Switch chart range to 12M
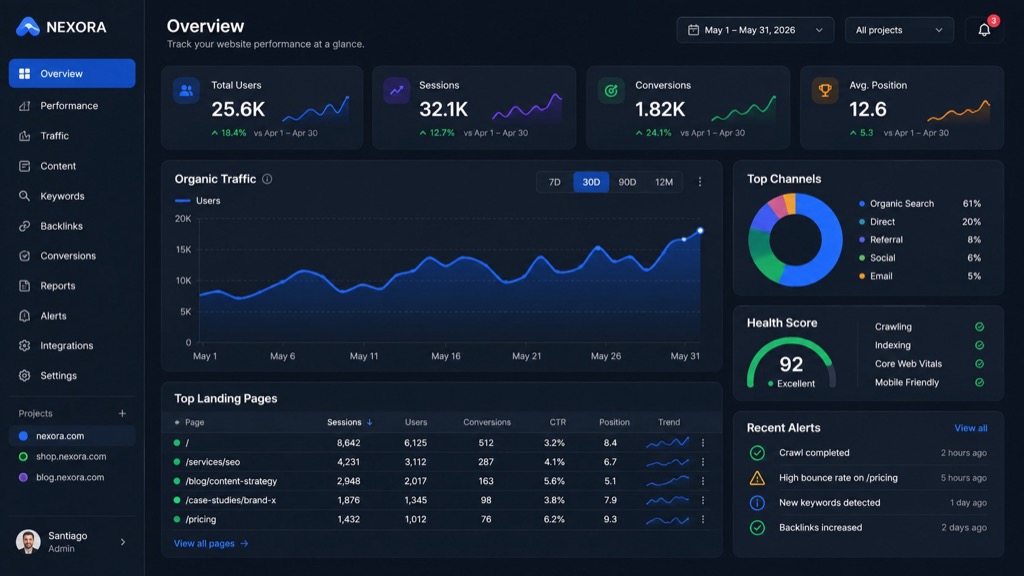Screen dimensions: 1024x576 (664, 182)
